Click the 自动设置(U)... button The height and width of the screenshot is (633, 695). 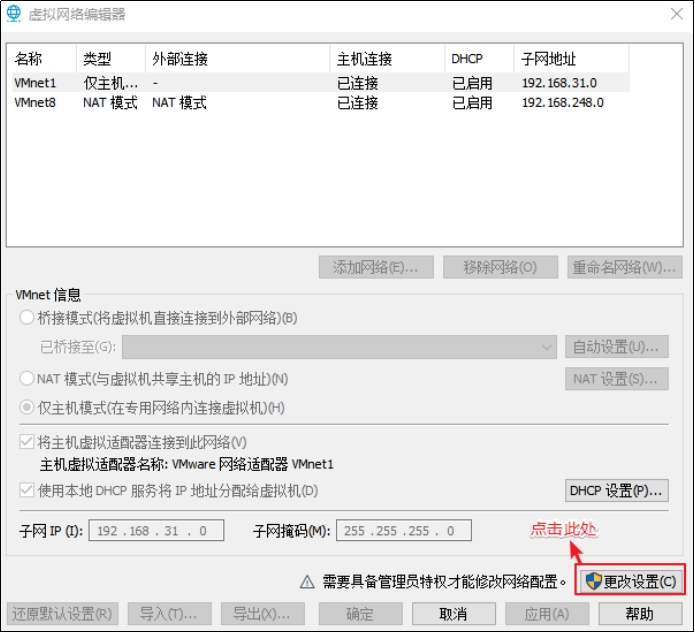[x=617, y=347]
